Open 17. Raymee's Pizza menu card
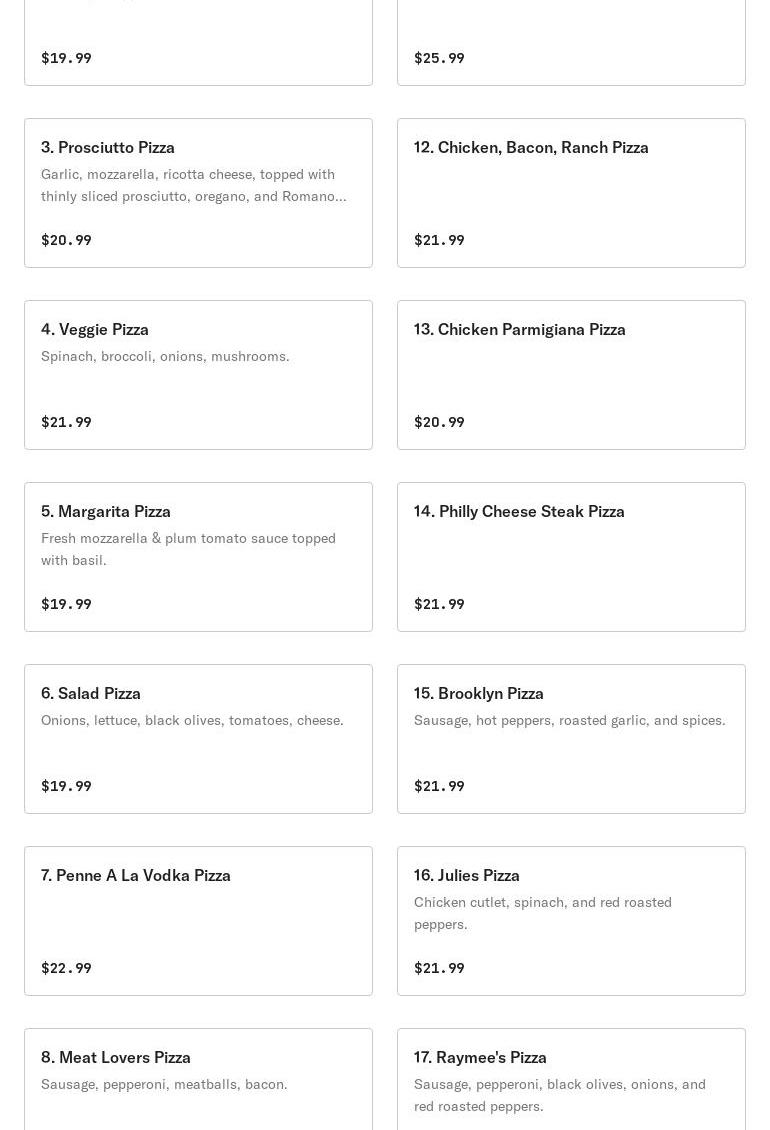Image resolution: width=770 pixels, height=1130 pixels. coord(571,1080)
